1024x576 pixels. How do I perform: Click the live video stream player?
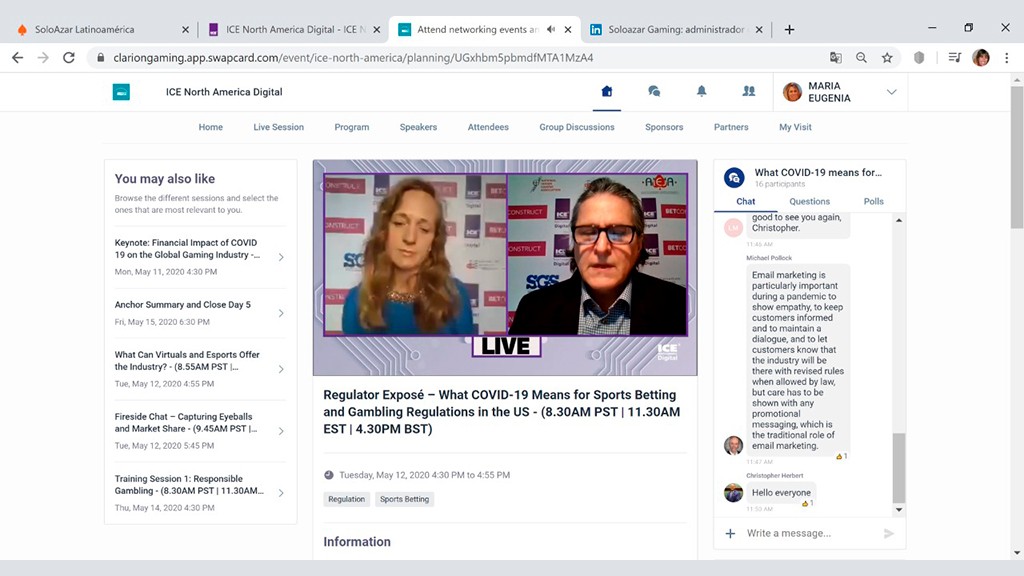pos(505,268)
